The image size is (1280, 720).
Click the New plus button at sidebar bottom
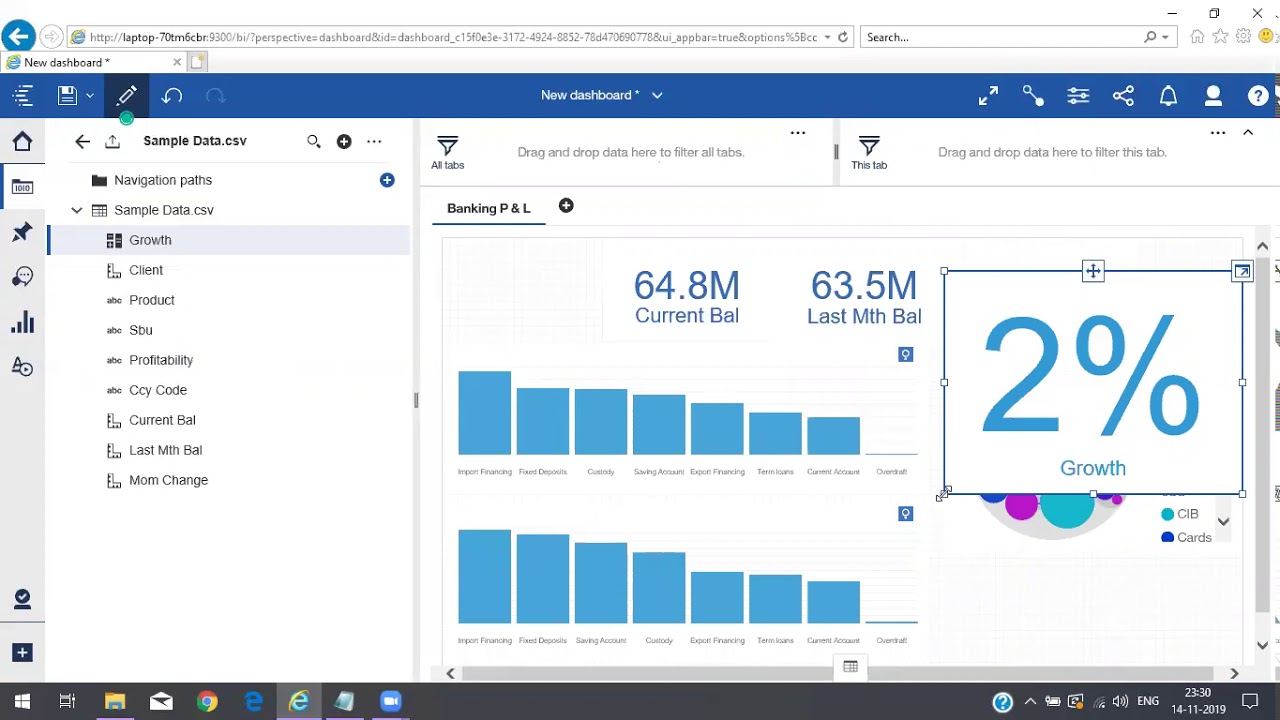[x=22, y=653]
